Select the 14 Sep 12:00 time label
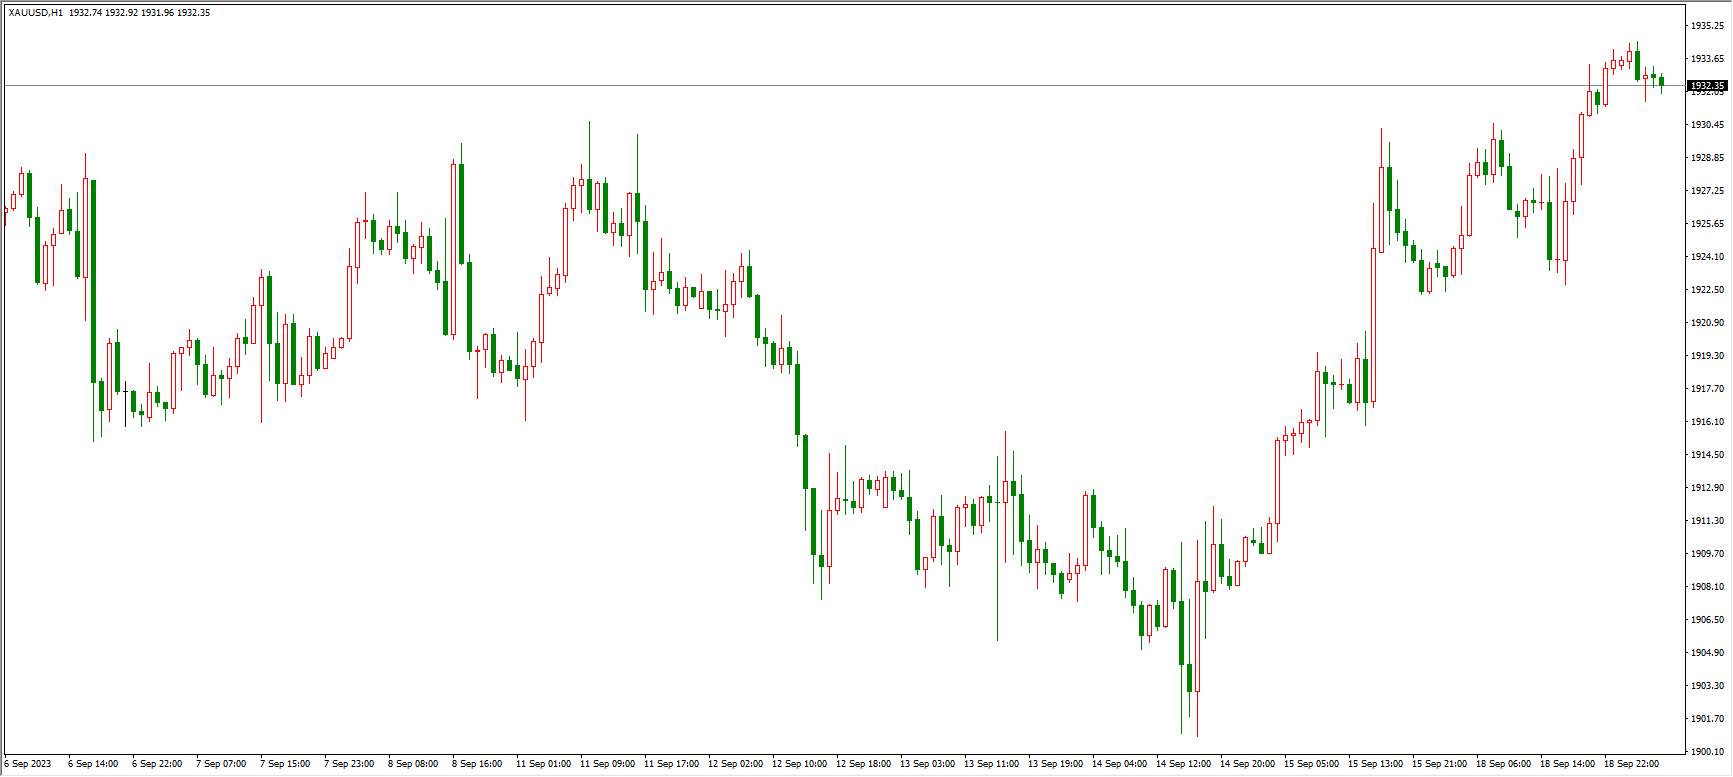The width and height of the screenshot is (1733, 777). pyautogui.click(x=1183, y=764)
